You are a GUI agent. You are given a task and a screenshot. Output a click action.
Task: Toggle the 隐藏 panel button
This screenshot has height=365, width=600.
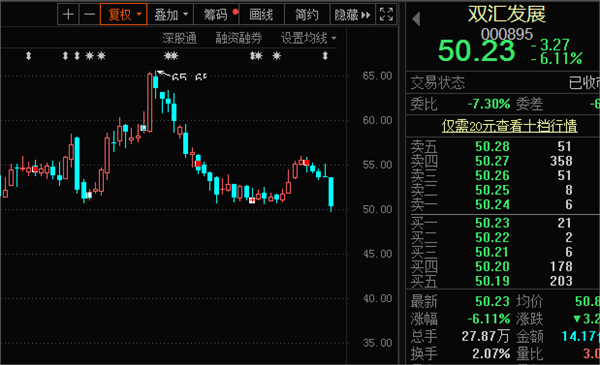coord(352,15)
